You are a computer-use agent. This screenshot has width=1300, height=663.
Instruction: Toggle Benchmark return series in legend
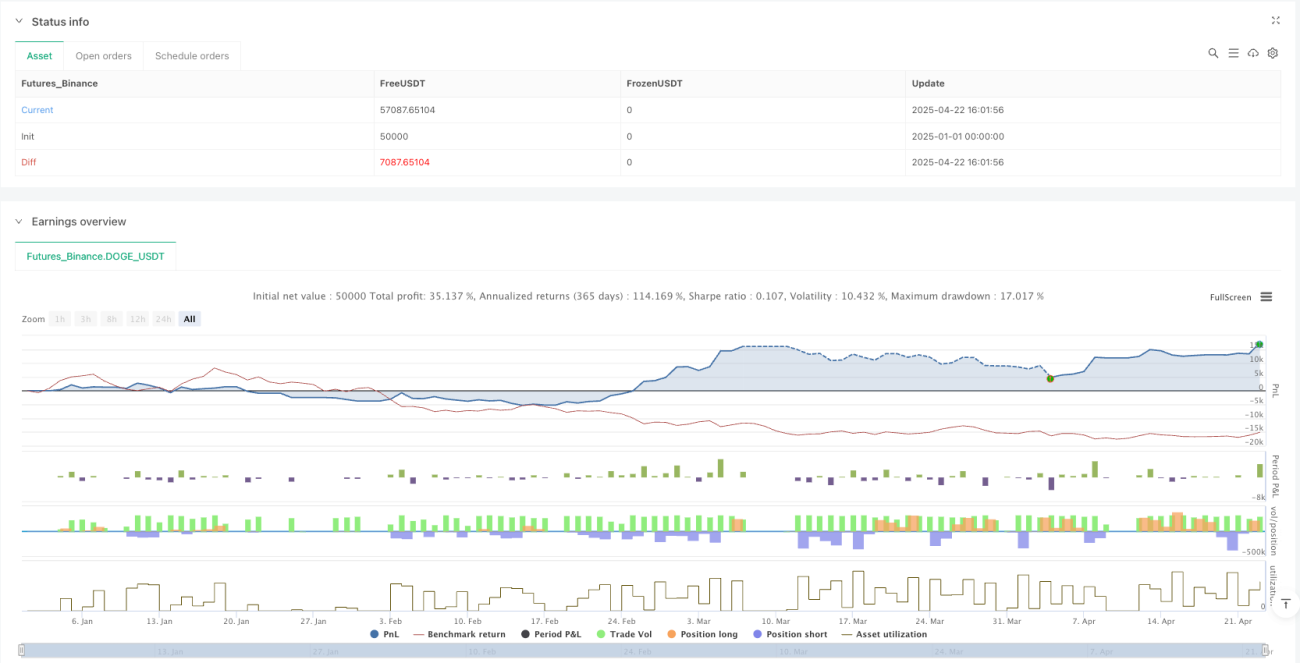(459, 634)
